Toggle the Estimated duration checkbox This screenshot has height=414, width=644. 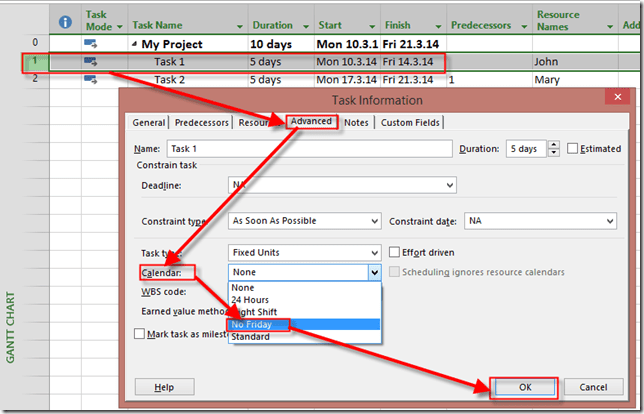(573, 148)
